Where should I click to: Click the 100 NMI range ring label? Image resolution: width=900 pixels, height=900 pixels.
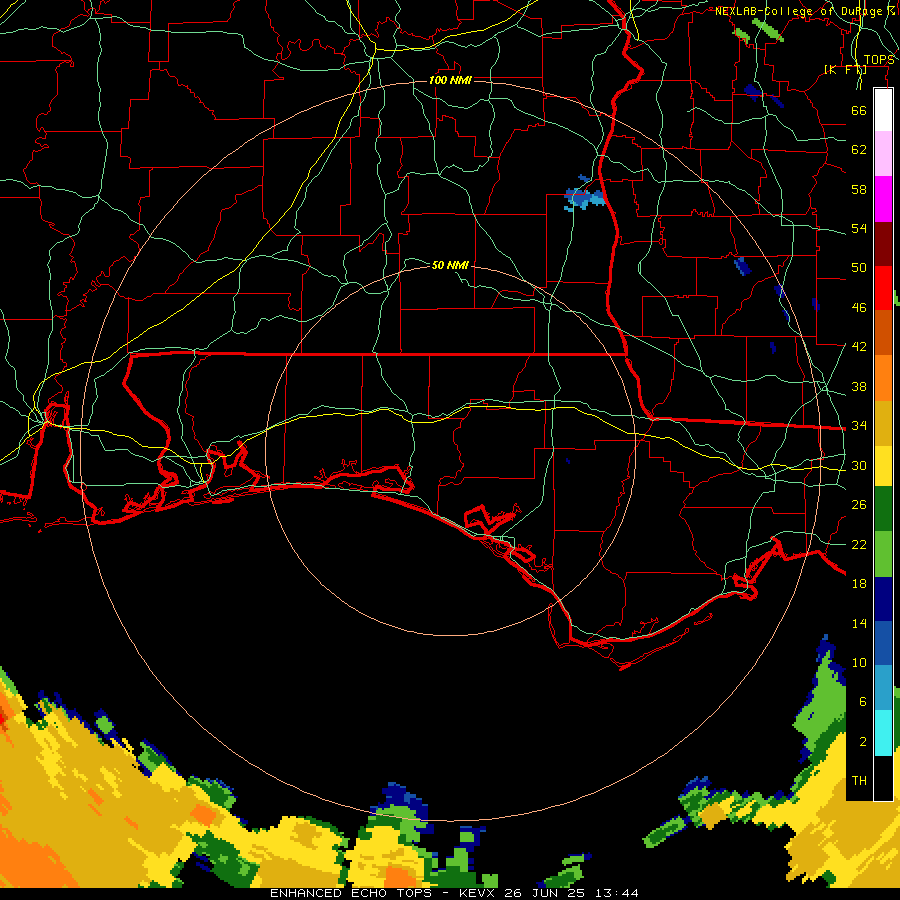point(450,80)
